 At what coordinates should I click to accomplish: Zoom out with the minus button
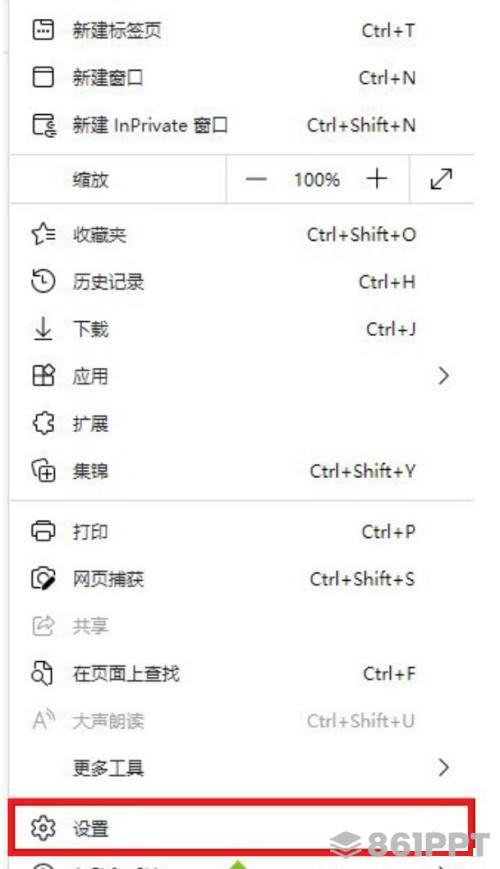[x=256, y=179]
